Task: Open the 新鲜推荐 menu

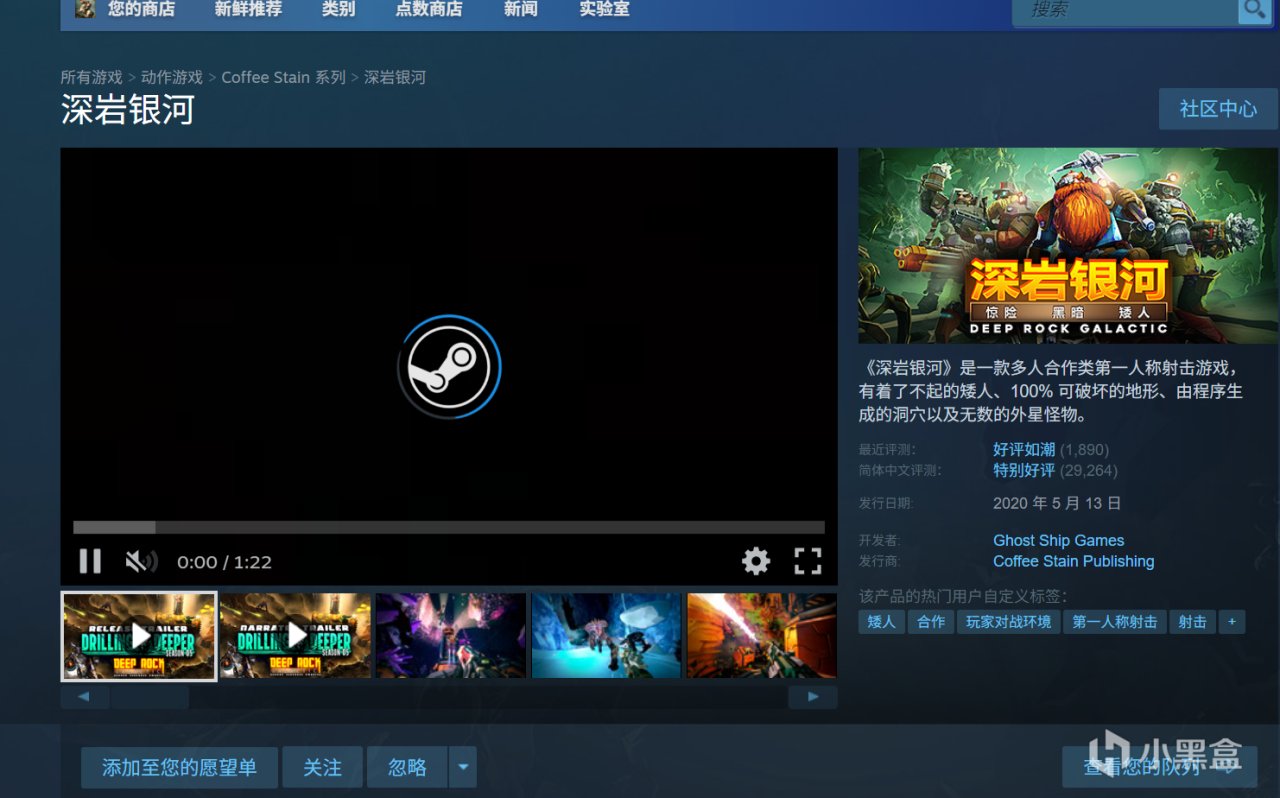Action: pos(248,9)
